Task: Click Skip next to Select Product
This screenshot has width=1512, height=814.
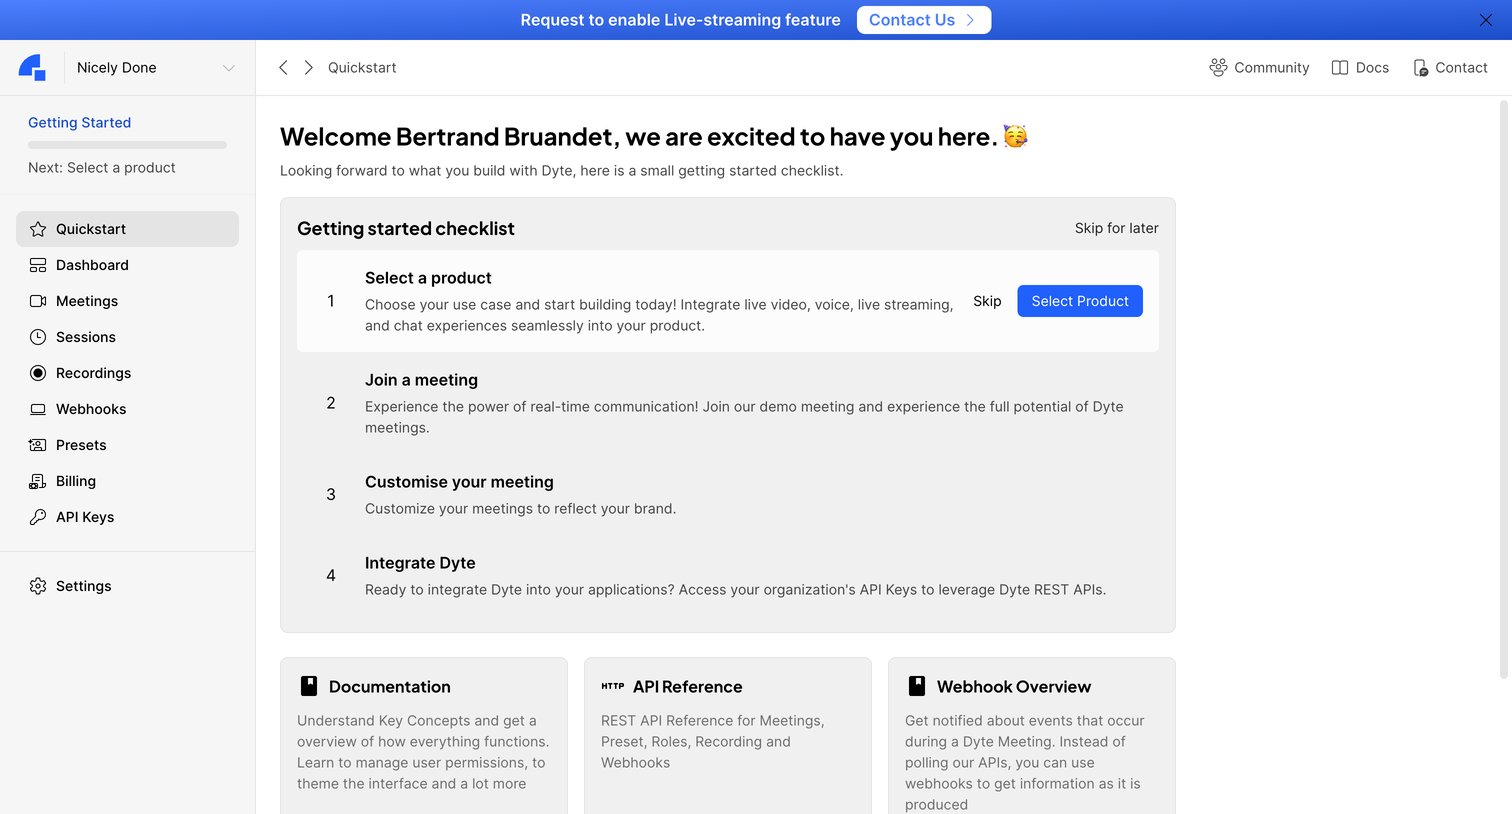Action: (987, 301)
